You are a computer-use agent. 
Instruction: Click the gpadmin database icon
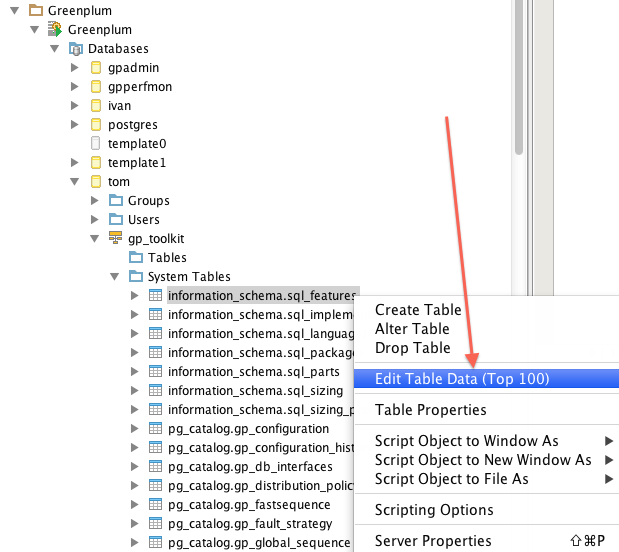(x=96, y=68)
